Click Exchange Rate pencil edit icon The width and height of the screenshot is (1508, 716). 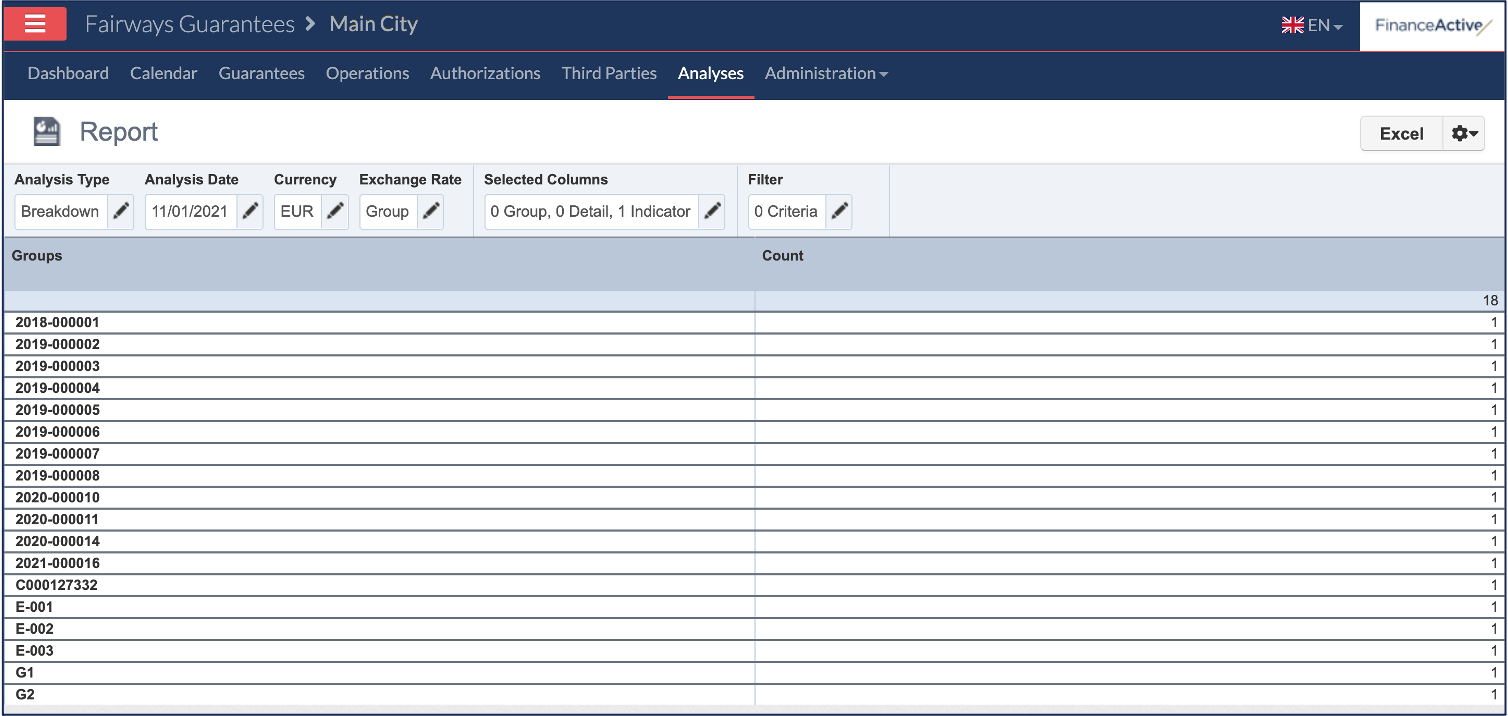[x=430, y=212]
